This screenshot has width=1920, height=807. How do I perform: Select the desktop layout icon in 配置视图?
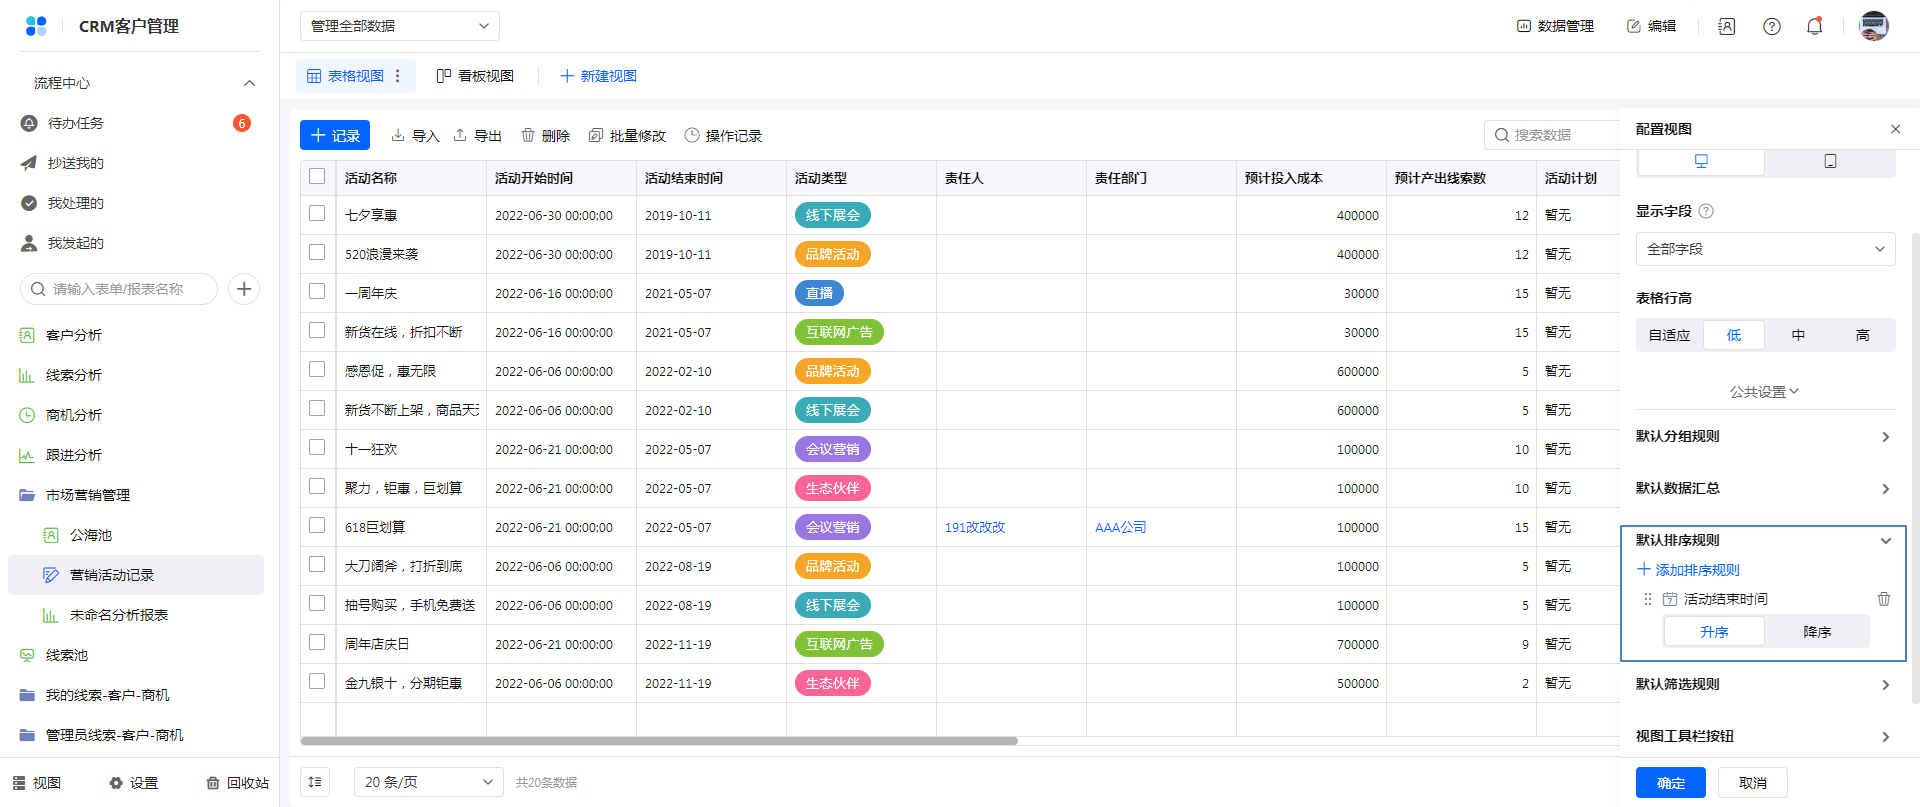tap(1701, 161)
